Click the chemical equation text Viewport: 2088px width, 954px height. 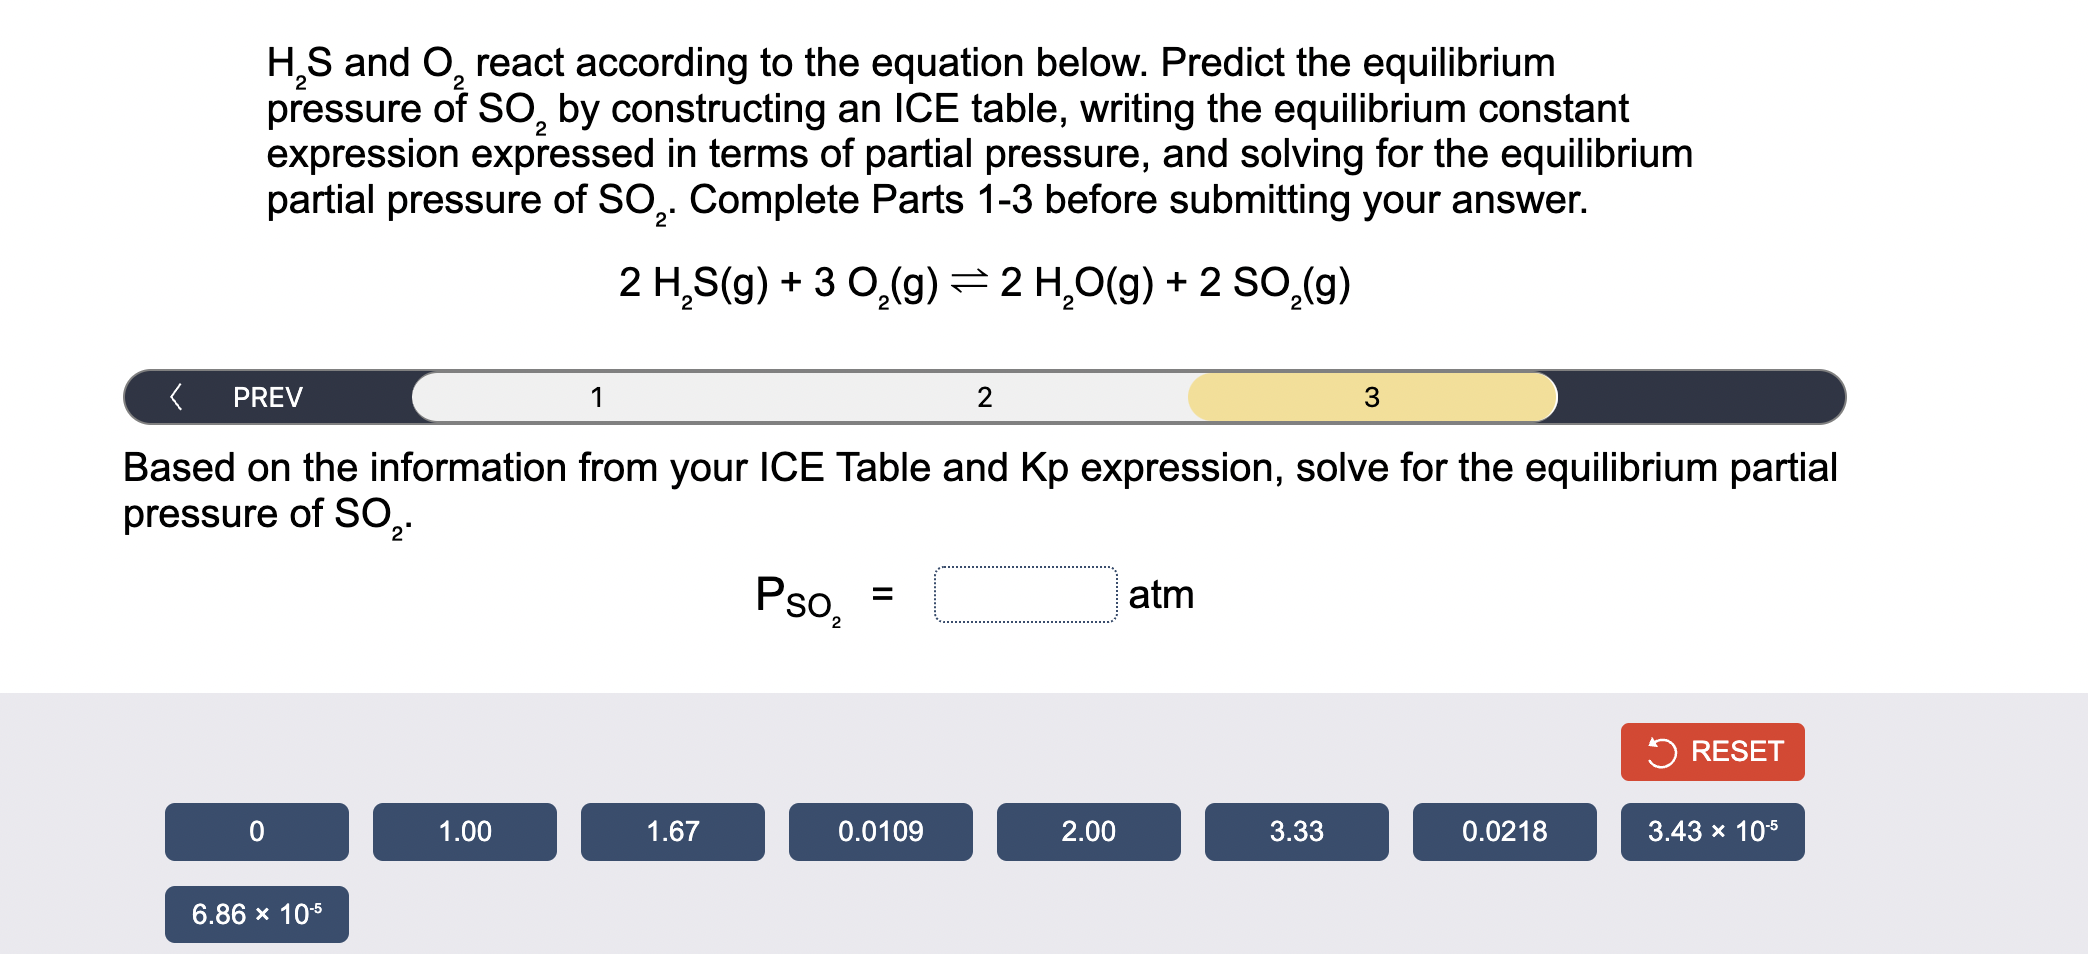983,284
